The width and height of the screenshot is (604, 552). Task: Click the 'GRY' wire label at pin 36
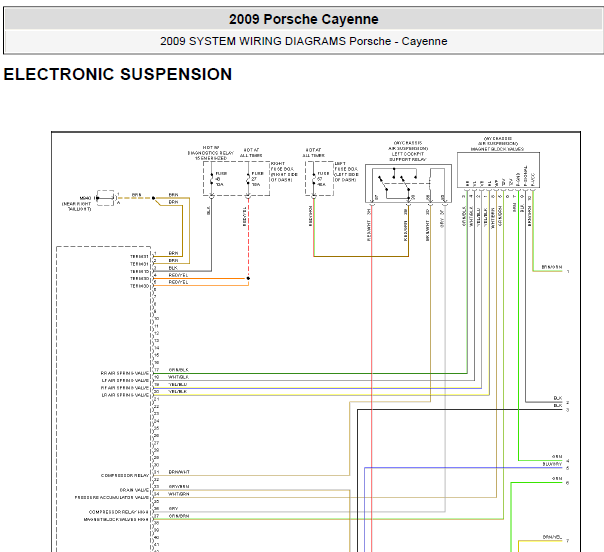pos(173,508)
